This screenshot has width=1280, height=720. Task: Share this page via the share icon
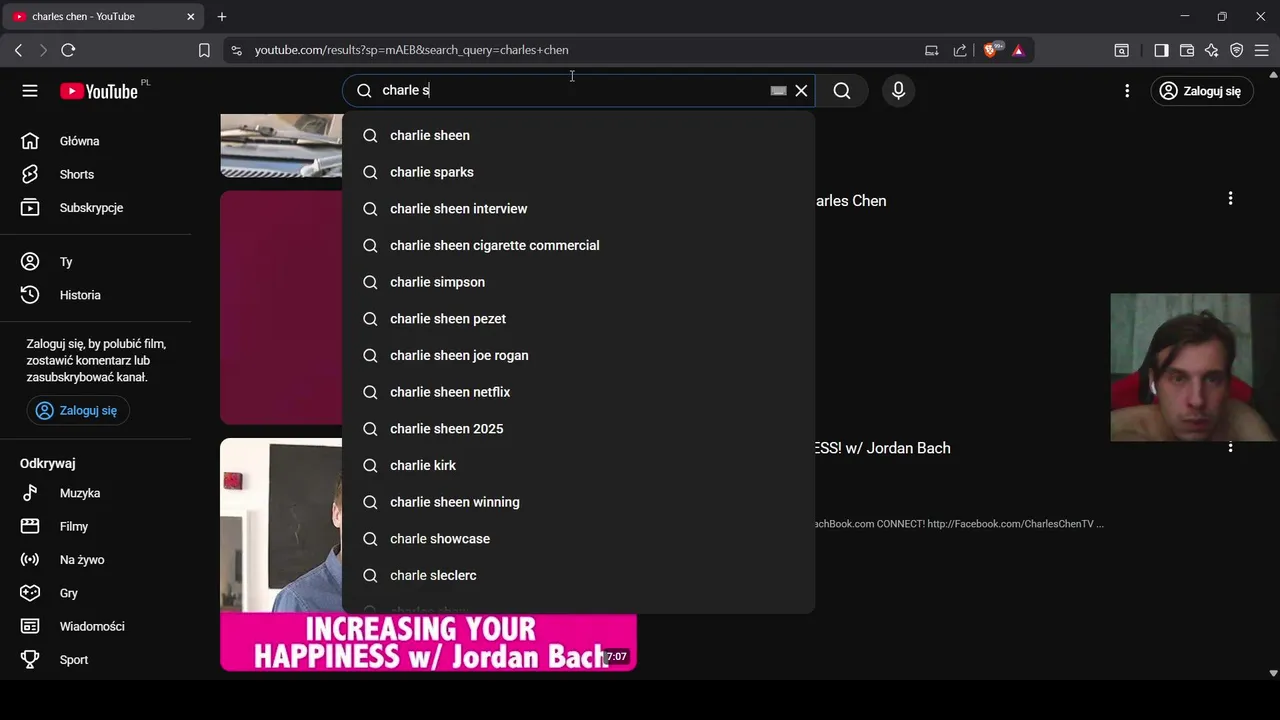[960, 50]
